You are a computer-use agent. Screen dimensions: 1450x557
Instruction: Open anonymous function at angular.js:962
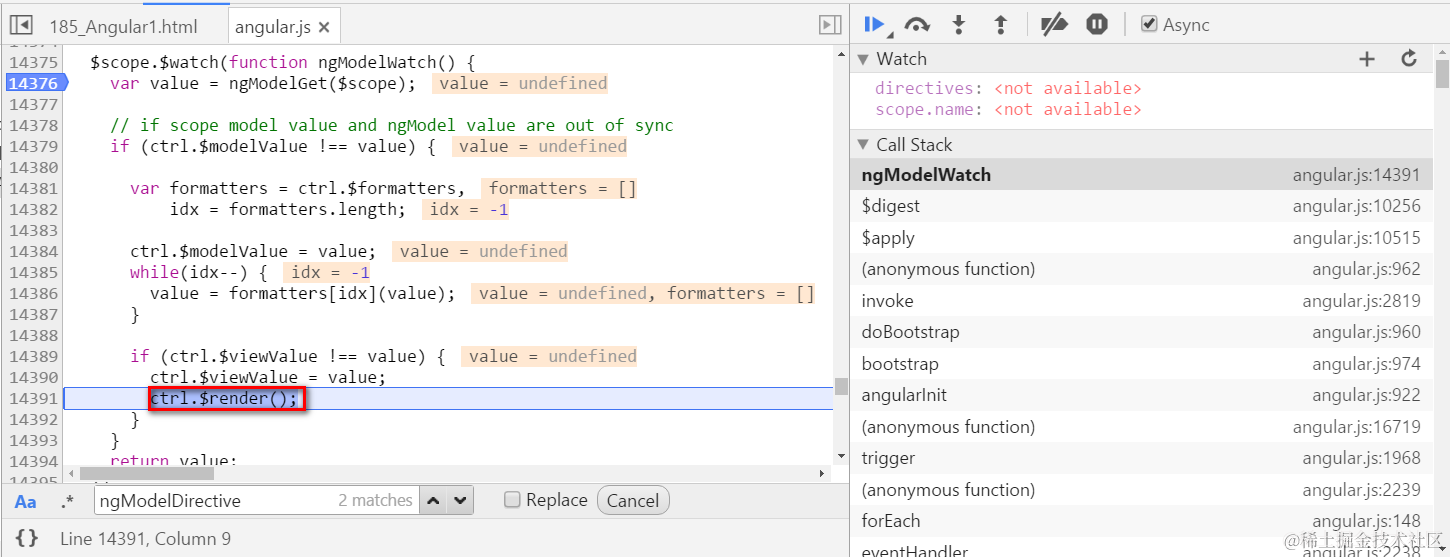pos(1141,269)
